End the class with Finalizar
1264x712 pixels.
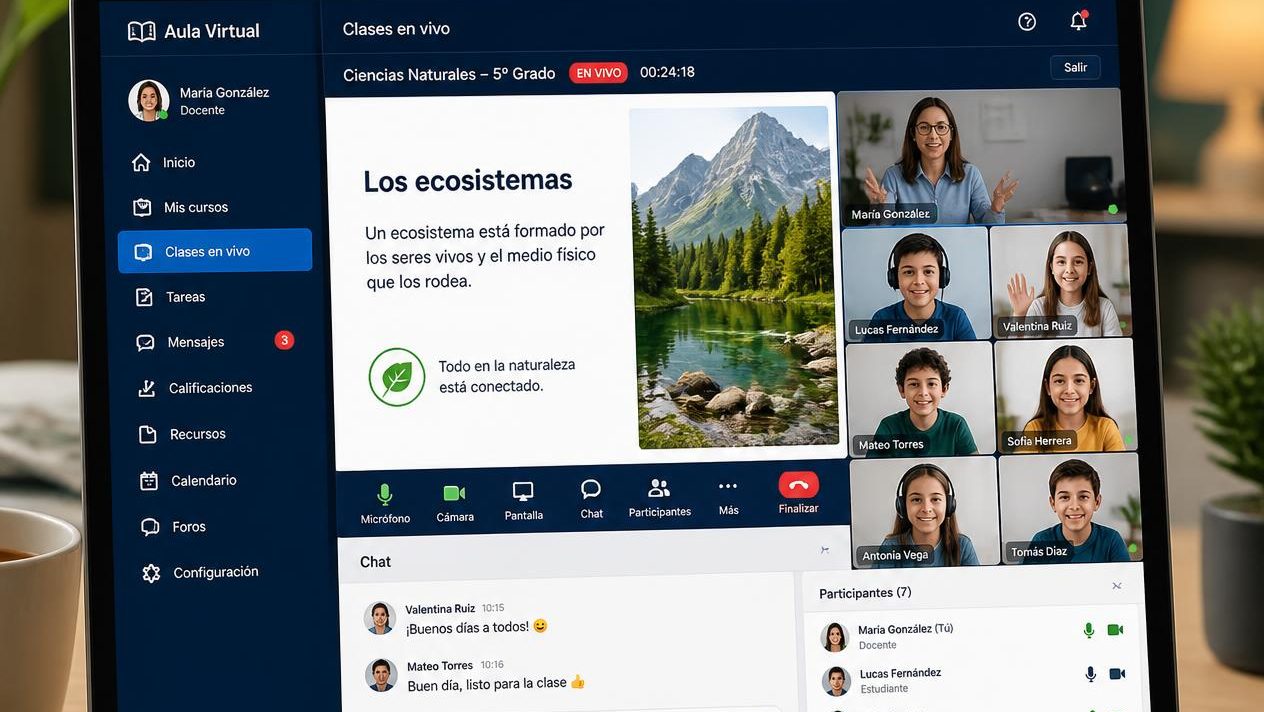(x=798, y=493)
